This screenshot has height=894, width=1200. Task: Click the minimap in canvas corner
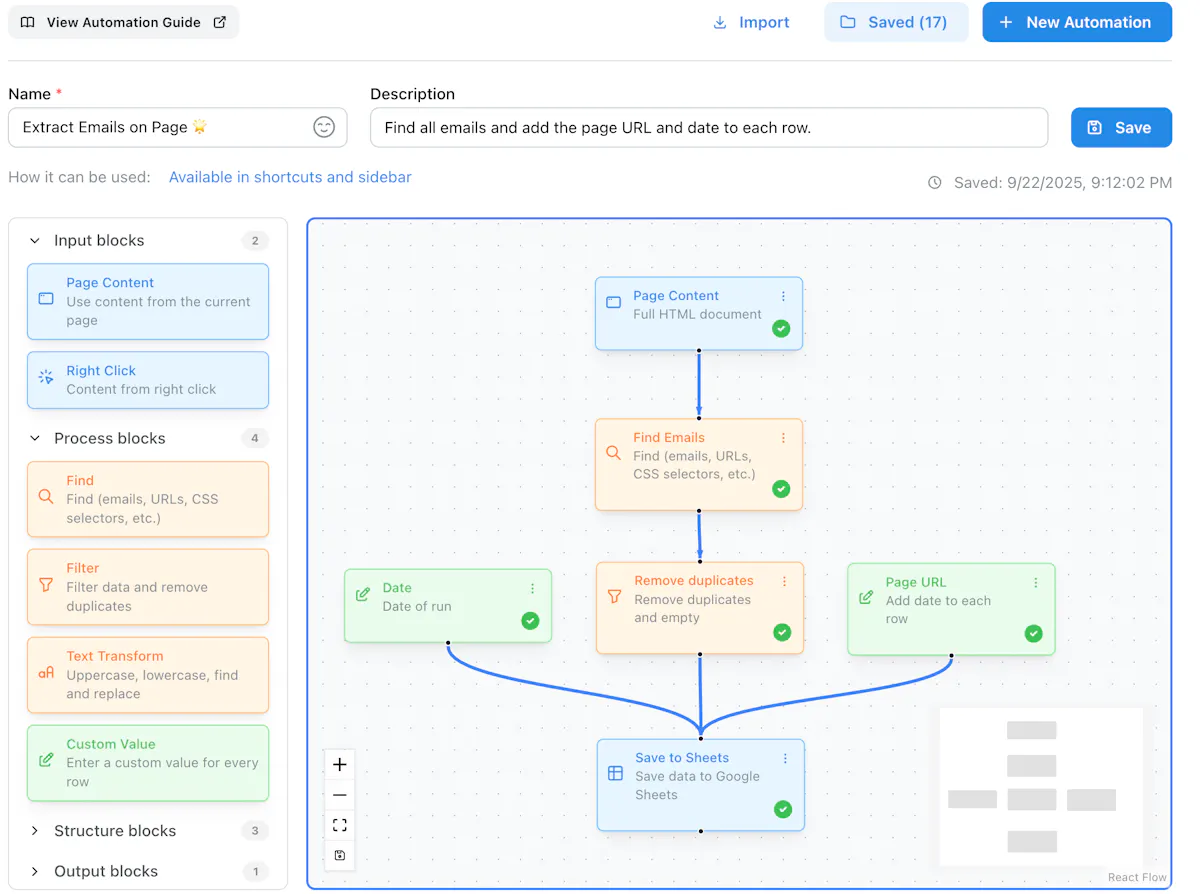1041,787
